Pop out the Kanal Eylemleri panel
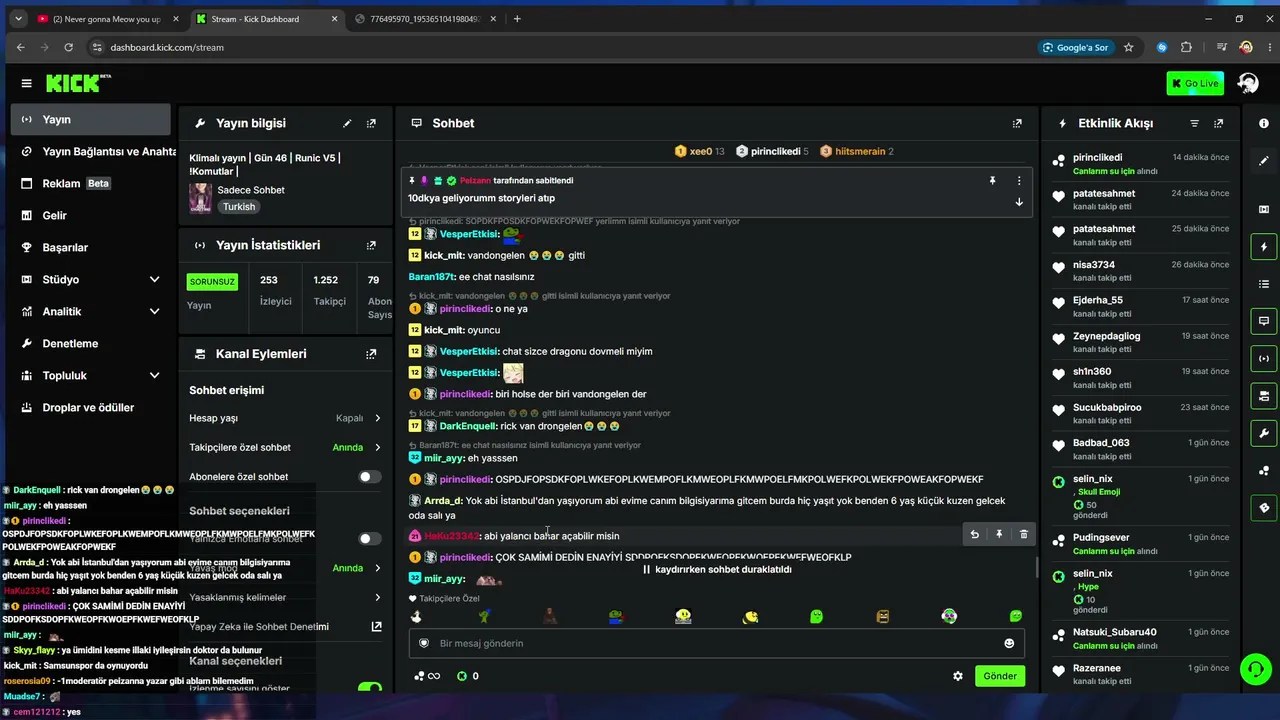 pyautogui.click(x=371, y=354)
